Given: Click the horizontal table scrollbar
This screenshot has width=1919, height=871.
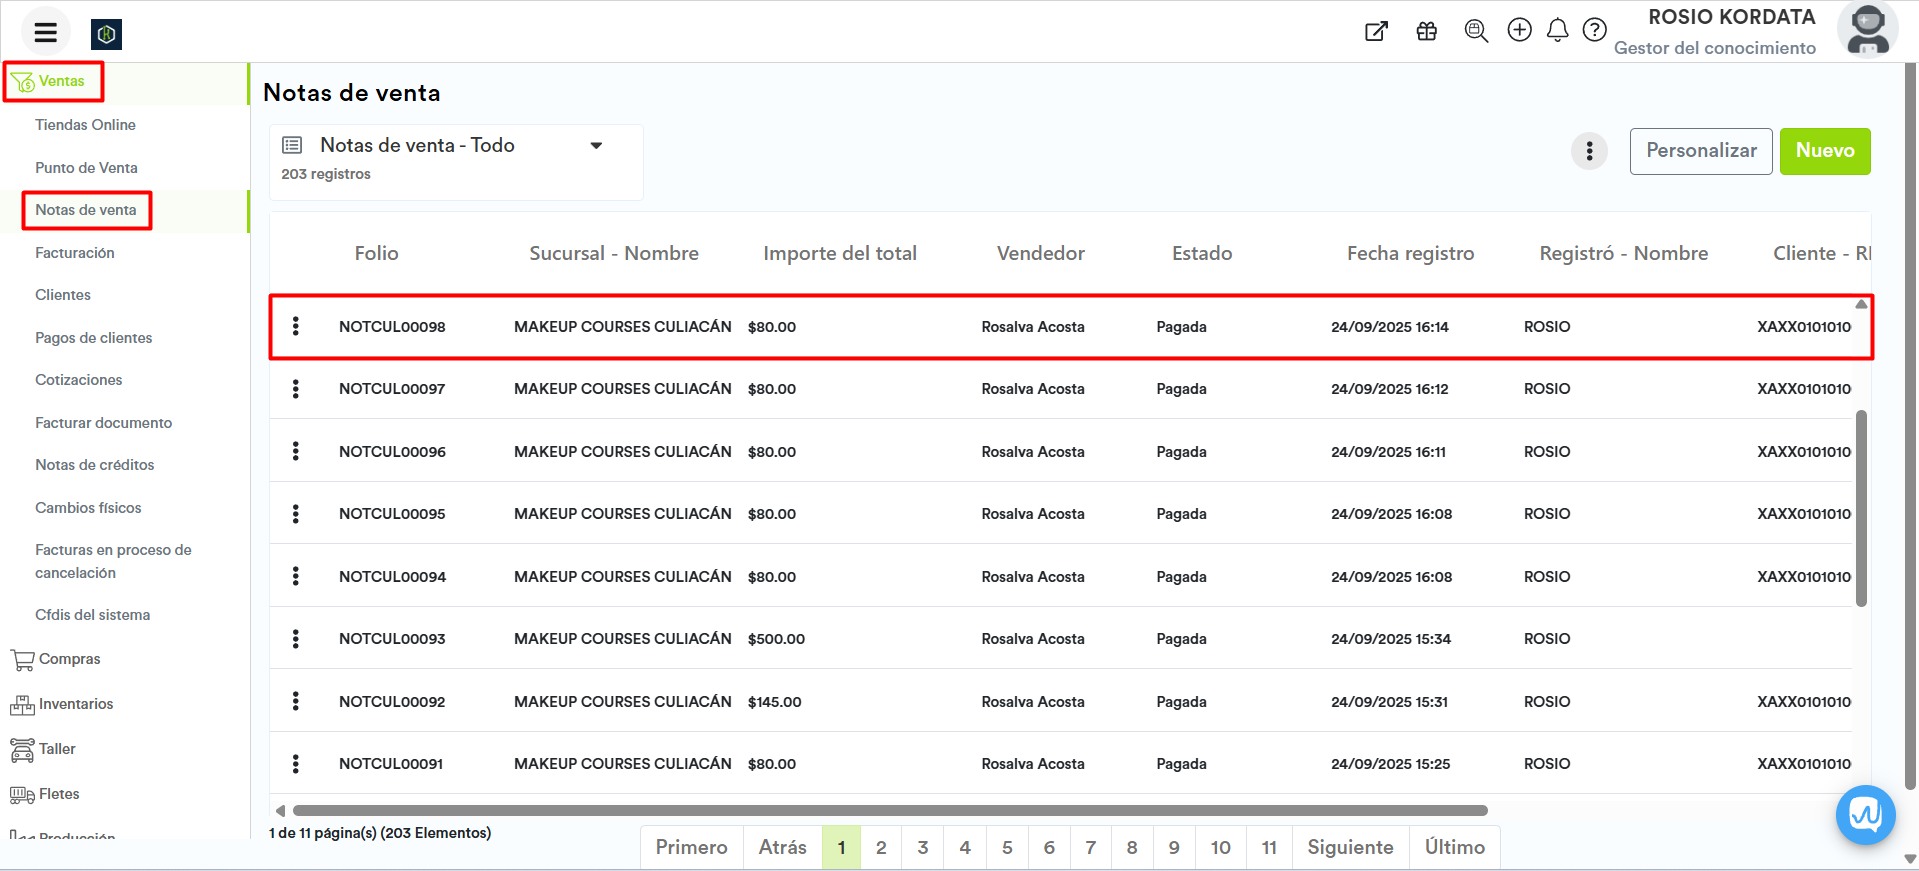Looking at the screenshot, I should (890, 811).
